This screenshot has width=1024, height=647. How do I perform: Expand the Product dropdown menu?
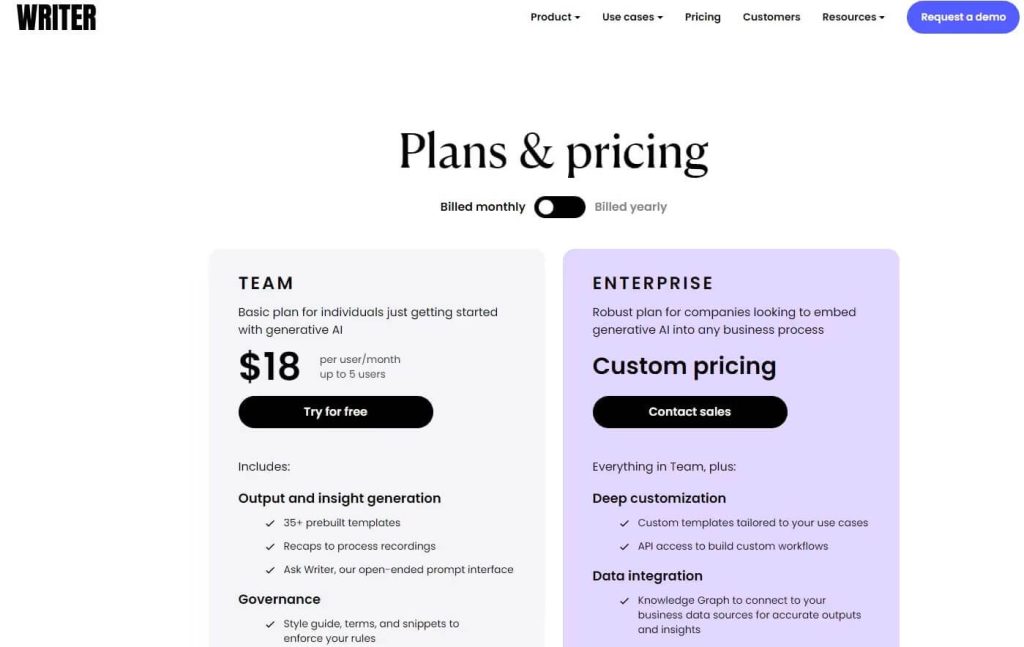555,17
